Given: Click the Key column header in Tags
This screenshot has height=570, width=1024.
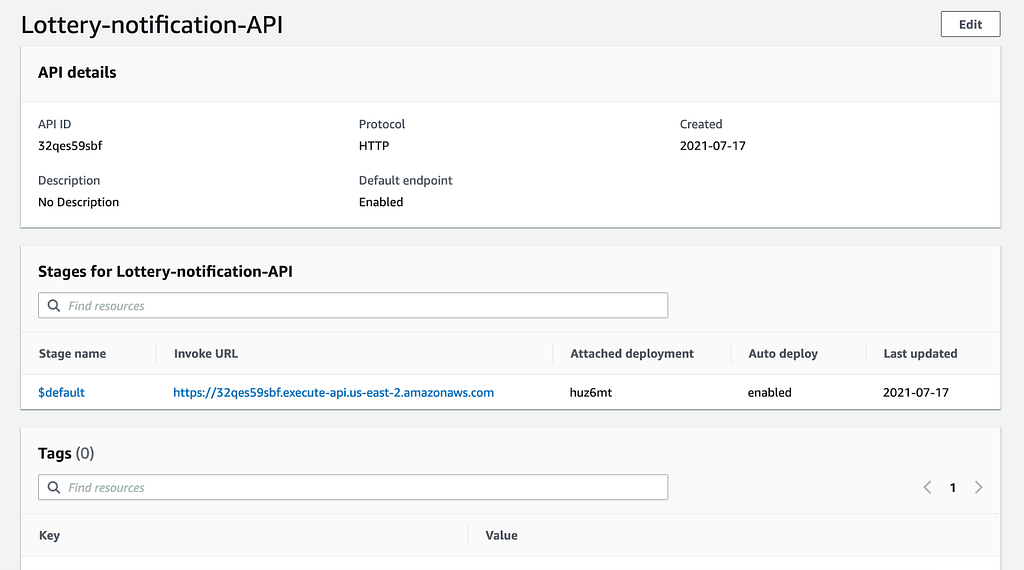Looking at the screenshot, I should (x=50, y=535).
